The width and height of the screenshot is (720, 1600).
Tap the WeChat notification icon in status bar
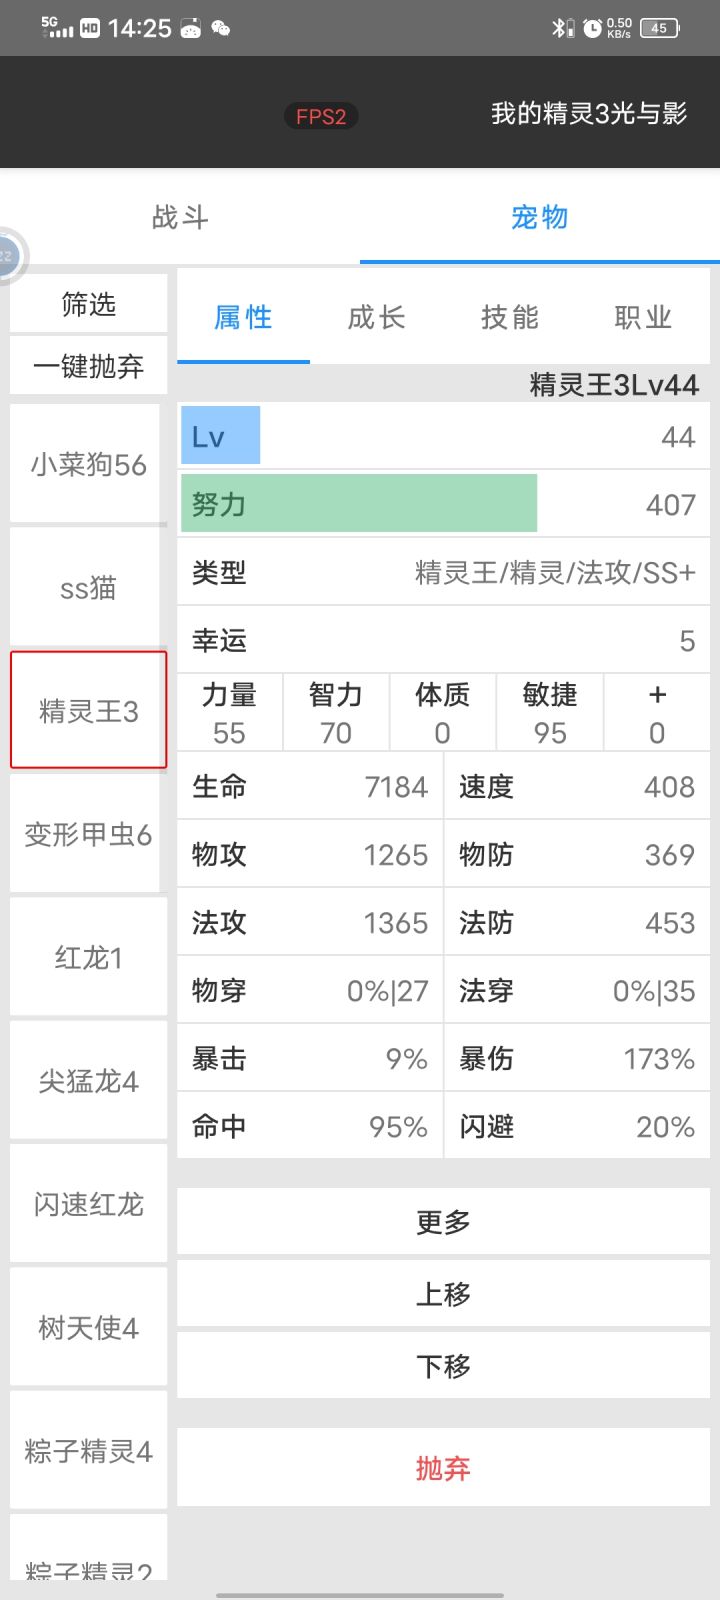pyautogui.click(x=221, y=28)
